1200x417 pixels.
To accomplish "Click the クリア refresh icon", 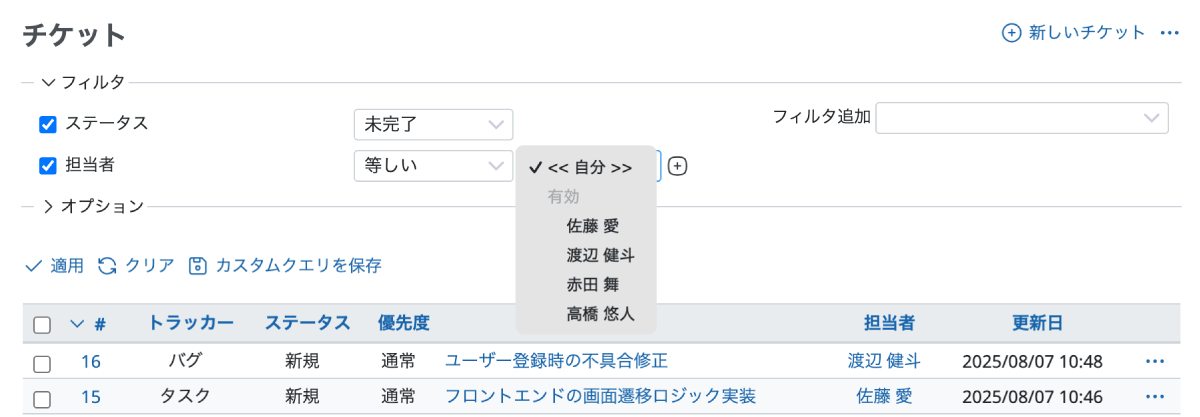I will coord(107,266).
